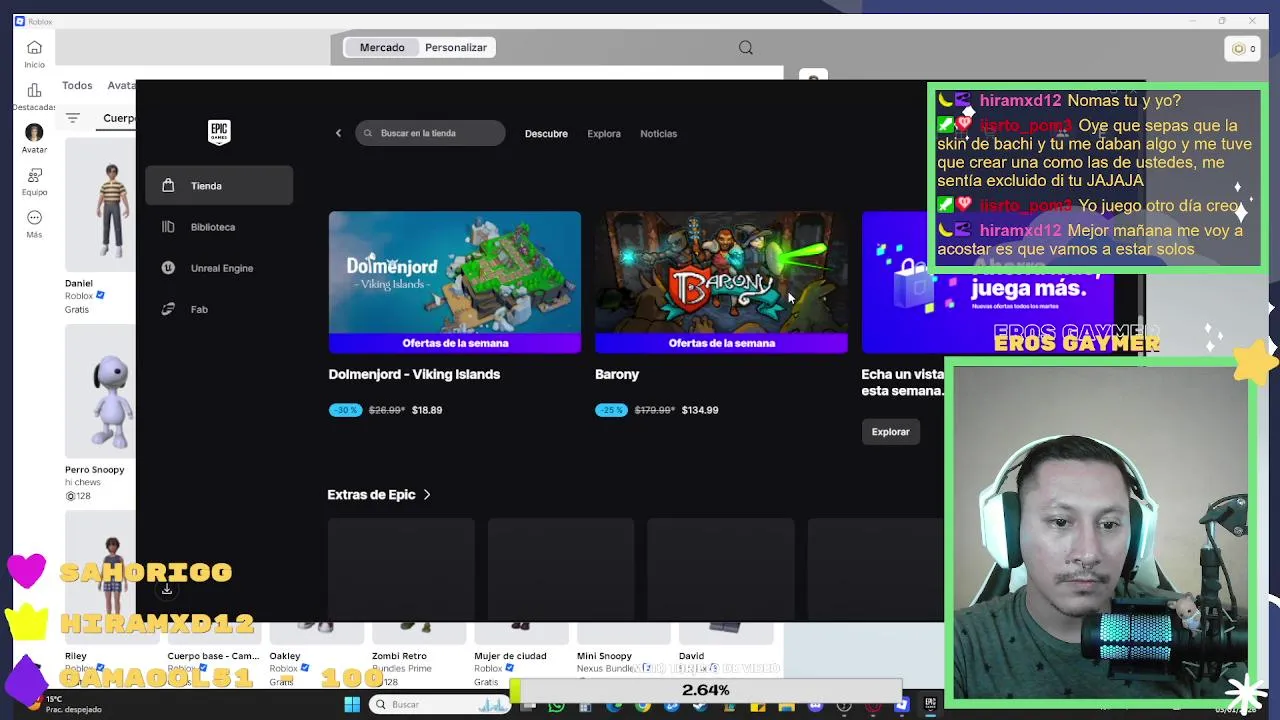1280x720 pixels.
Task: Open Steam from the taskbar
Action: tap(700, 705)
